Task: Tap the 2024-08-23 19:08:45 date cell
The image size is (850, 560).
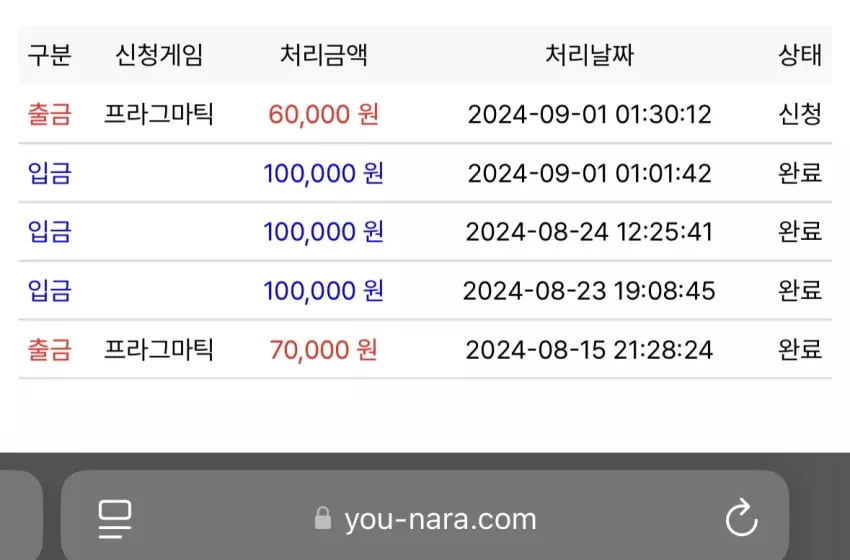Action: point(589,291)
